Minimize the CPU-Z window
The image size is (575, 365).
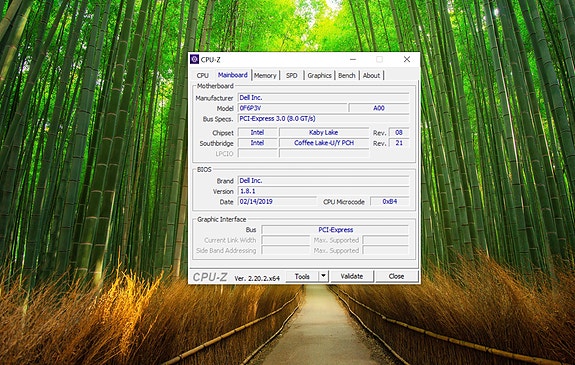353,59
